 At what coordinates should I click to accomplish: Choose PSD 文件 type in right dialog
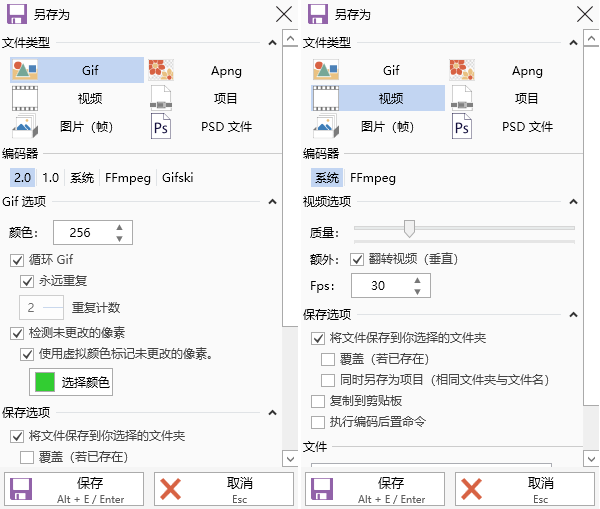click(x=515, y=127)
